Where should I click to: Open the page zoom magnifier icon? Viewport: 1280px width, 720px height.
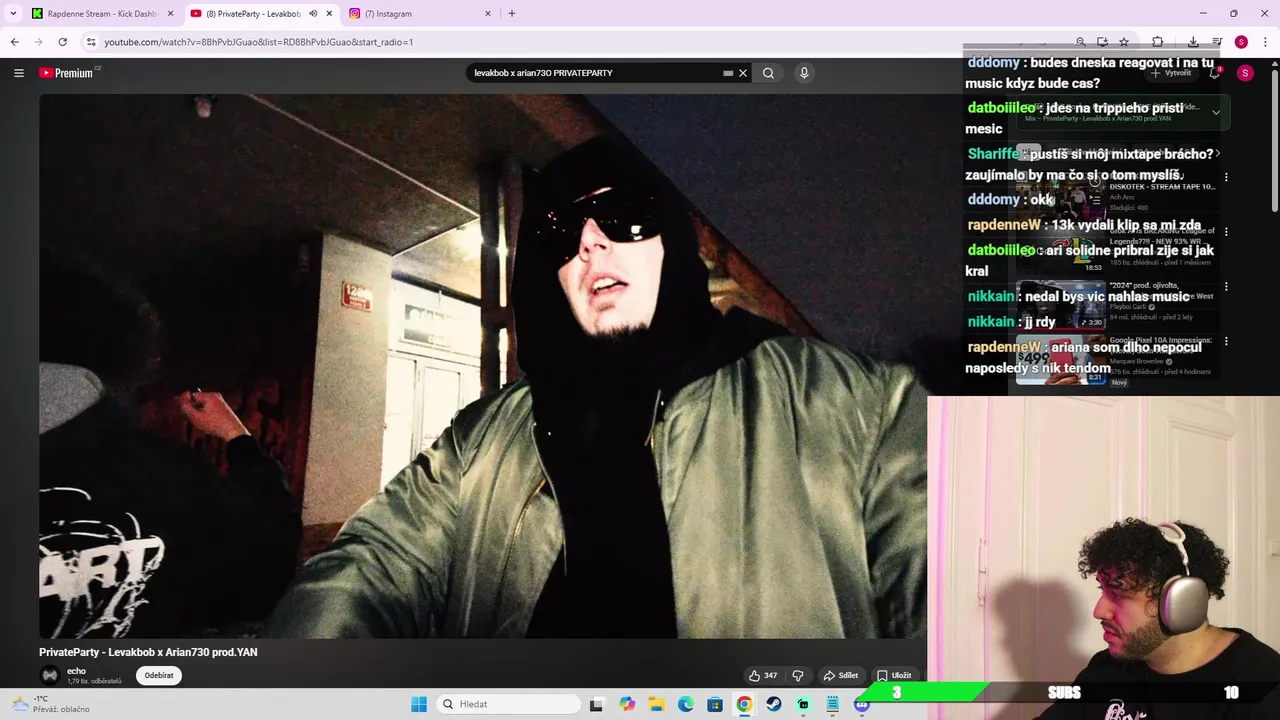click(1080, 42)
